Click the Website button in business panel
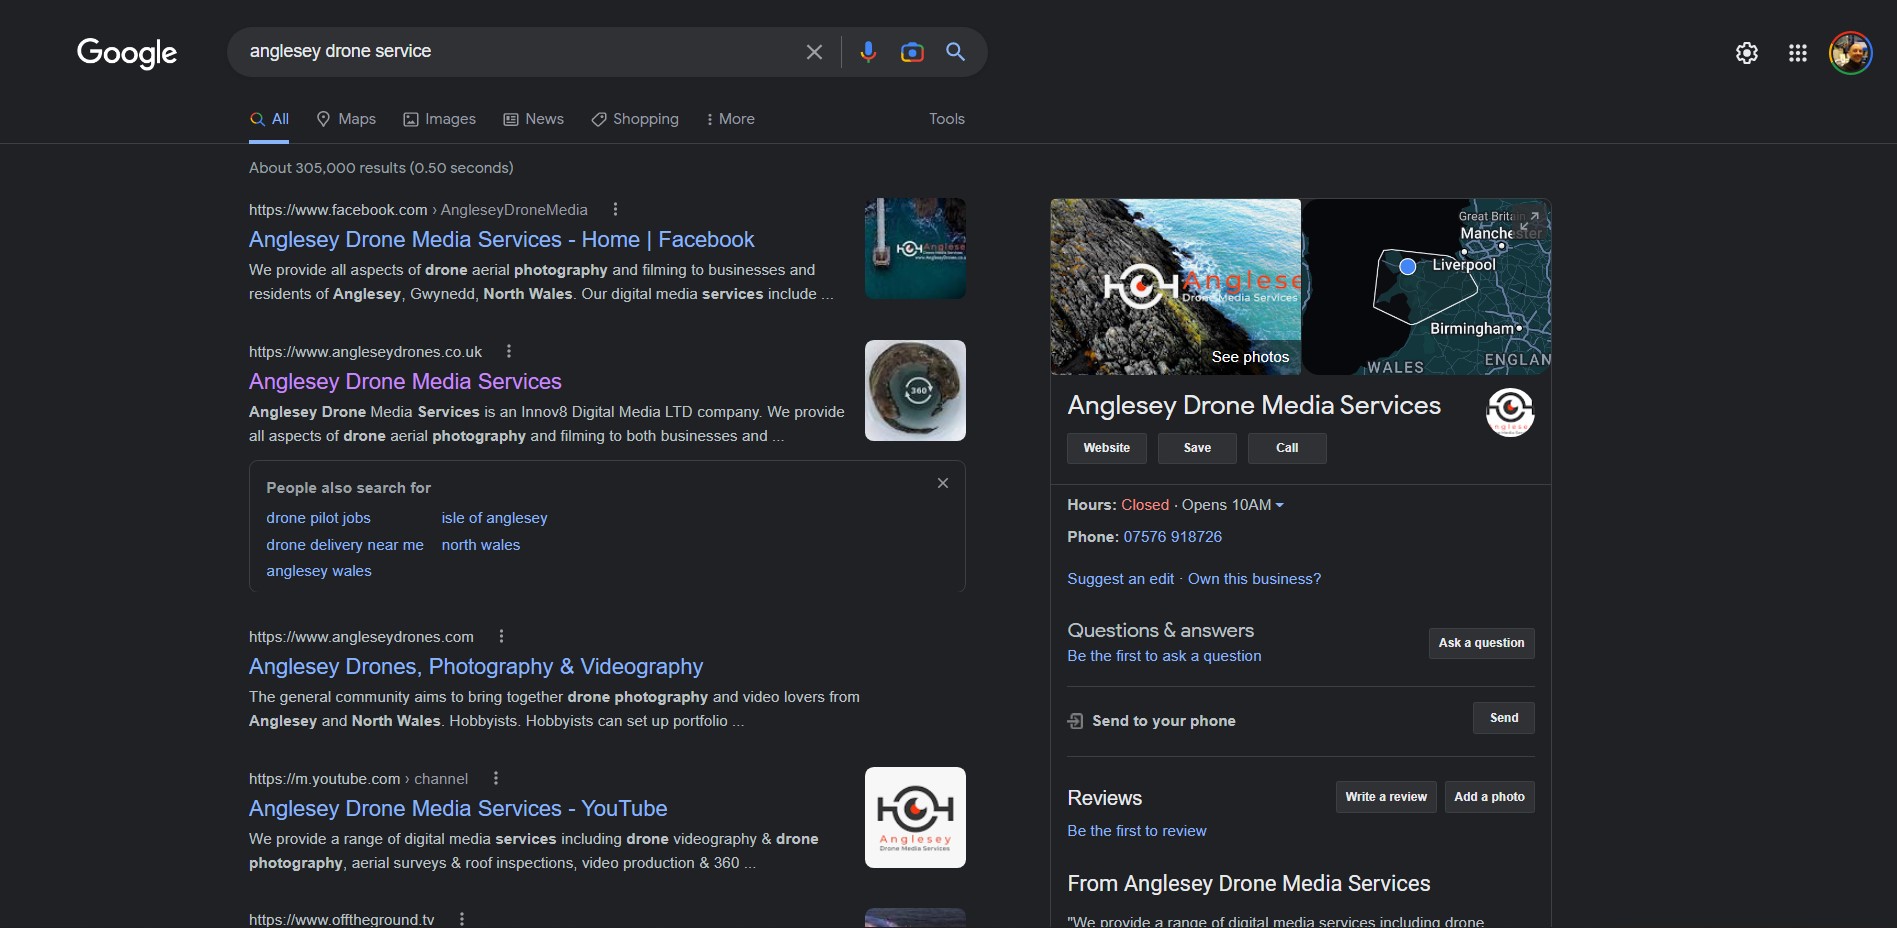Viewport: 1897px width, 928px height. click(1107, 448)
